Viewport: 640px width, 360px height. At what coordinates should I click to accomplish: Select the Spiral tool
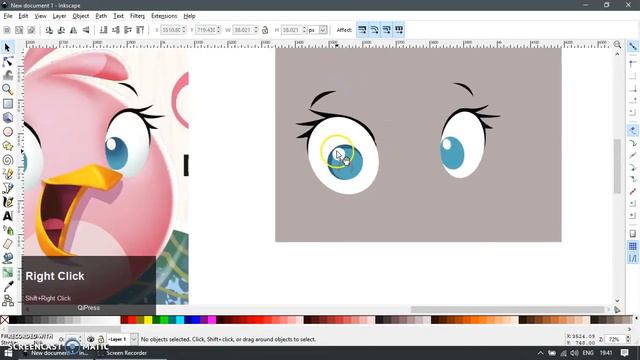click(x=7, y=160)
